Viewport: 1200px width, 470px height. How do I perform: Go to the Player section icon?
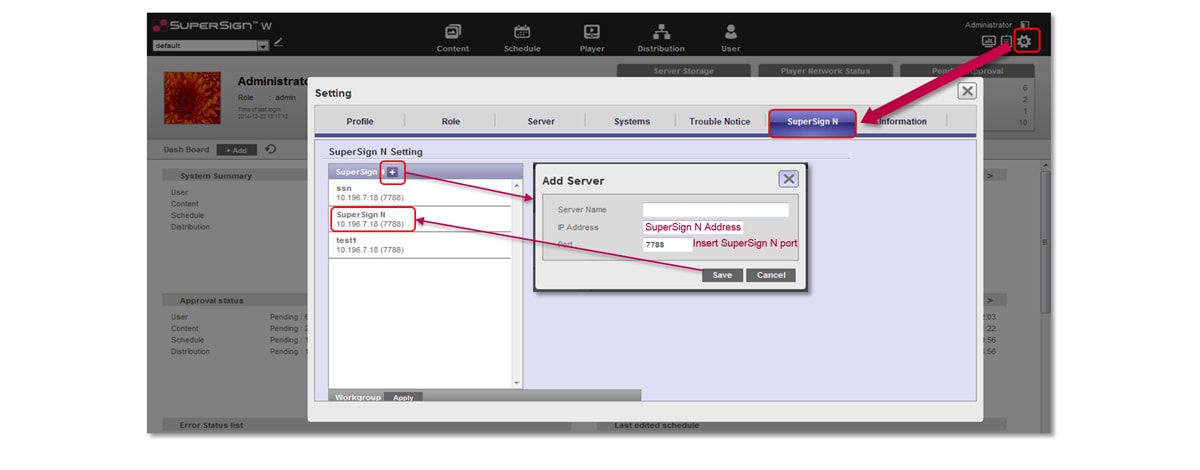(x=592, y=33)
